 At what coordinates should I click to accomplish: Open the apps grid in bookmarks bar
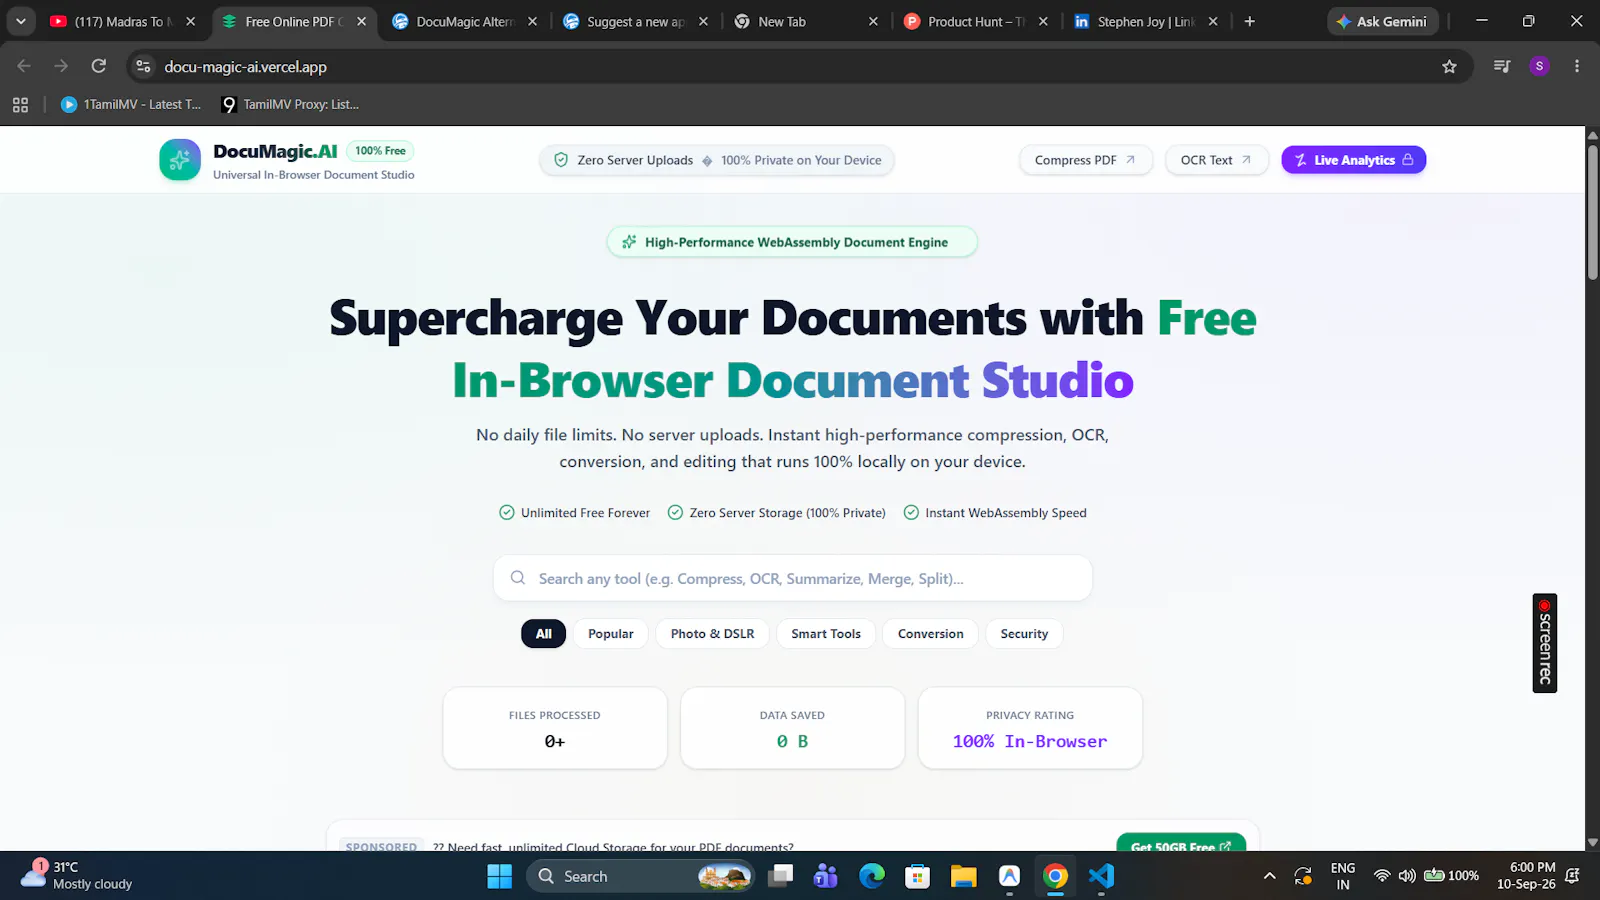pyautogui.click(x=20, y=104)
